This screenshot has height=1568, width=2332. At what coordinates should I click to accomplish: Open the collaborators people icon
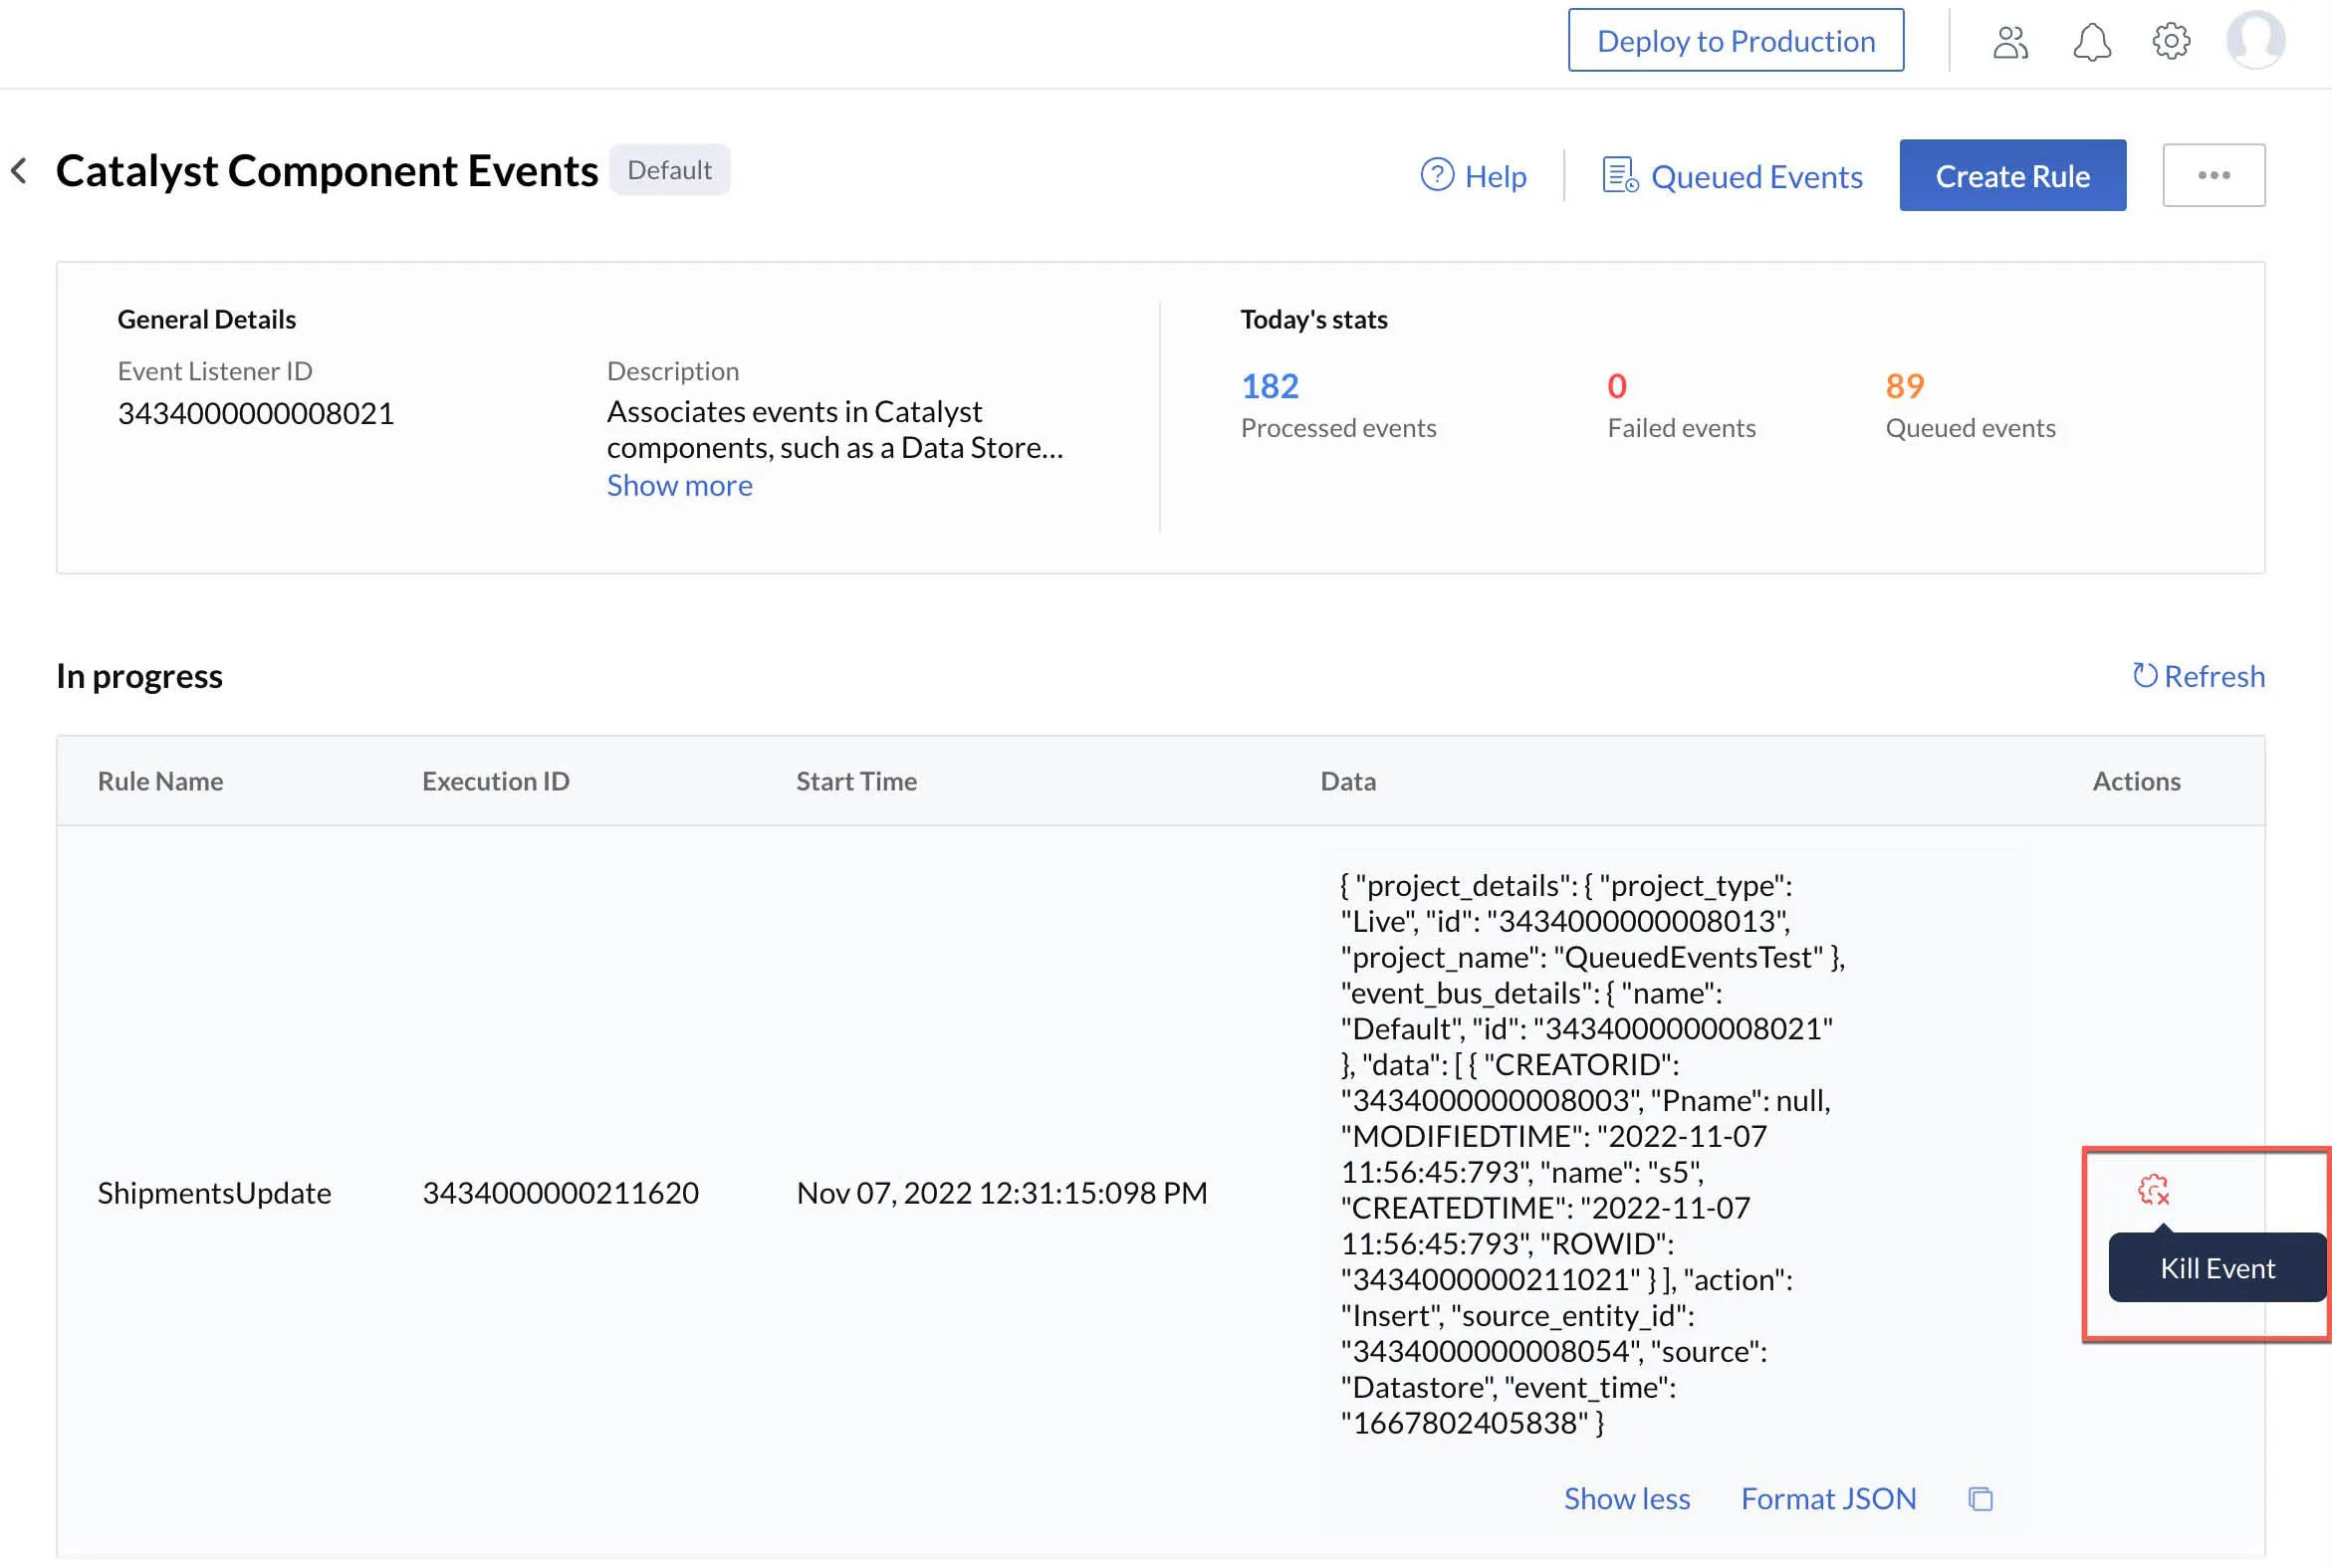tap(2010, 42)
